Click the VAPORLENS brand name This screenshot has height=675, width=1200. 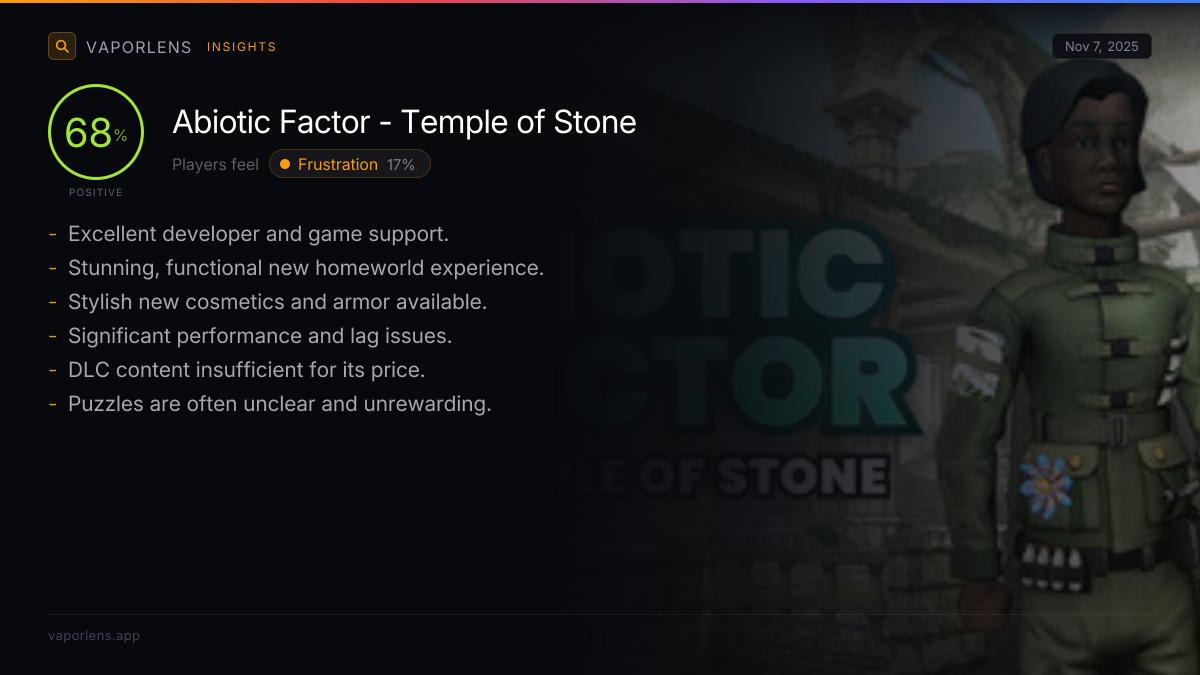[x=139, y=47]
